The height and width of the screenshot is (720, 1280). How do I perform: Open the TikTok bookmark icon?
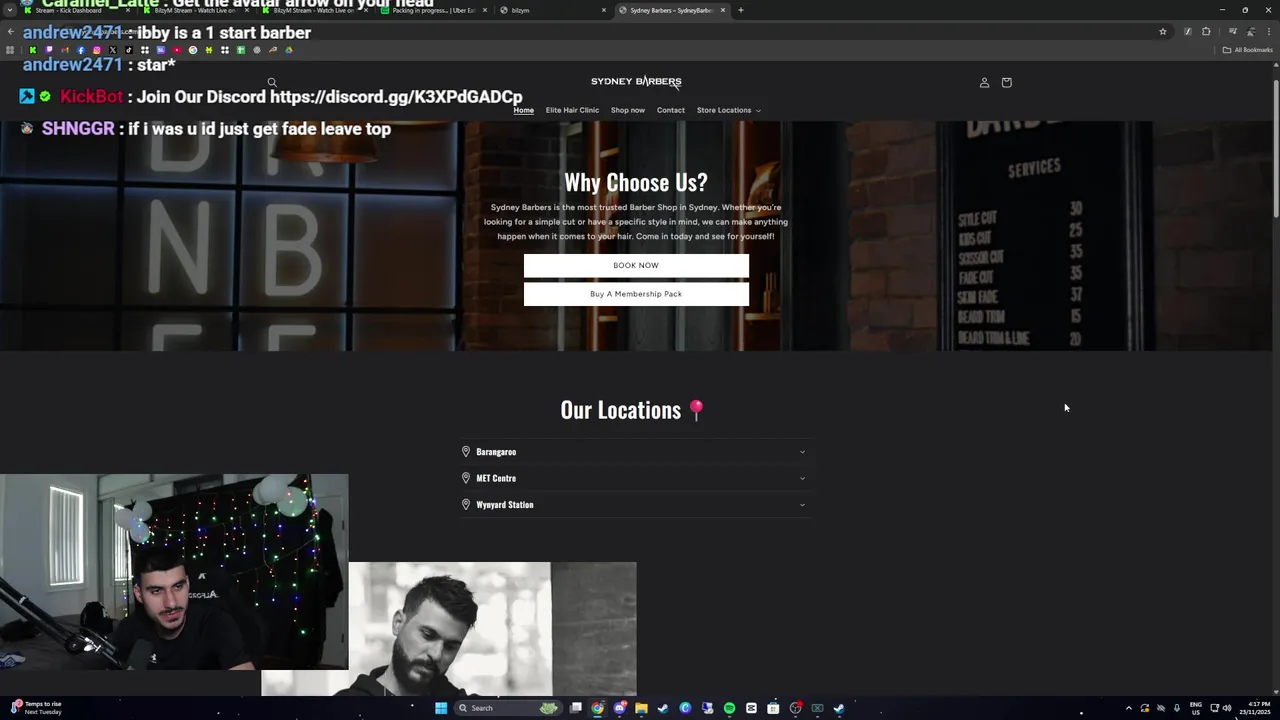coord(129,50)
